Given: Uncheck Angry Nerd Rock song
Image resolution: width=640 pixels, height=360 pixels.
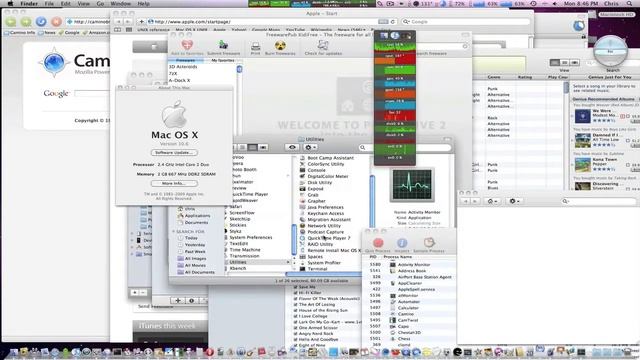Looking at the screenshot, I should [296, 333].
